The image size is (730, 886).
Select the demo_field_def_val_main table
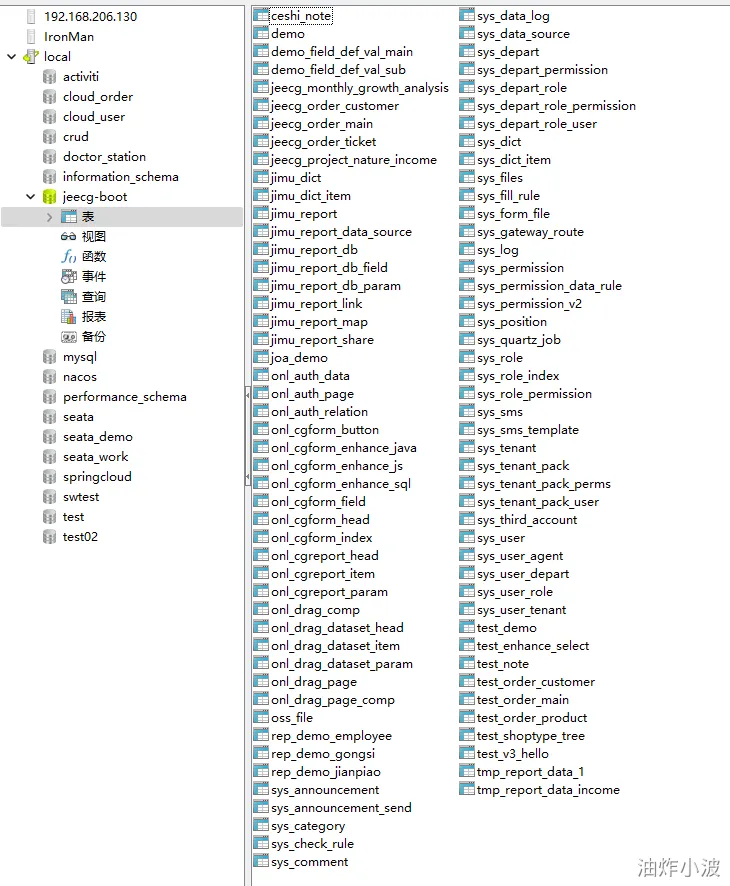click(342, 52)
